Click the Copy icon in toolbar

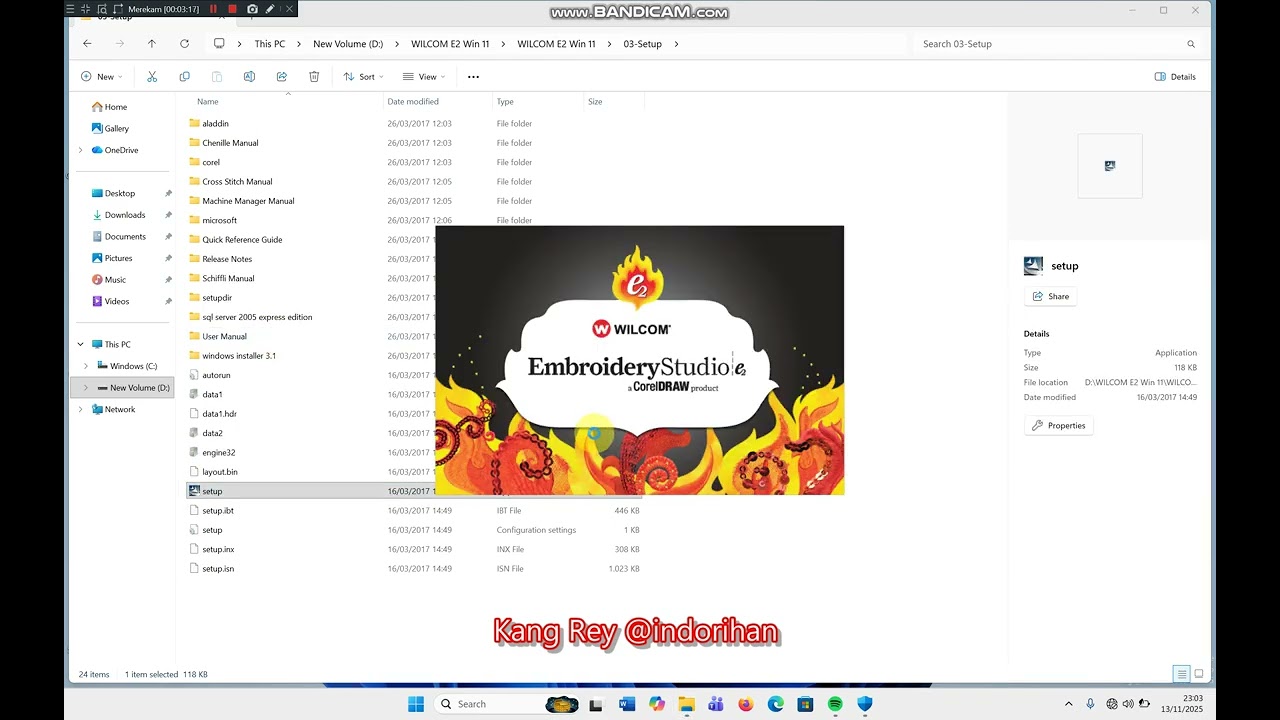coord(184,77)
